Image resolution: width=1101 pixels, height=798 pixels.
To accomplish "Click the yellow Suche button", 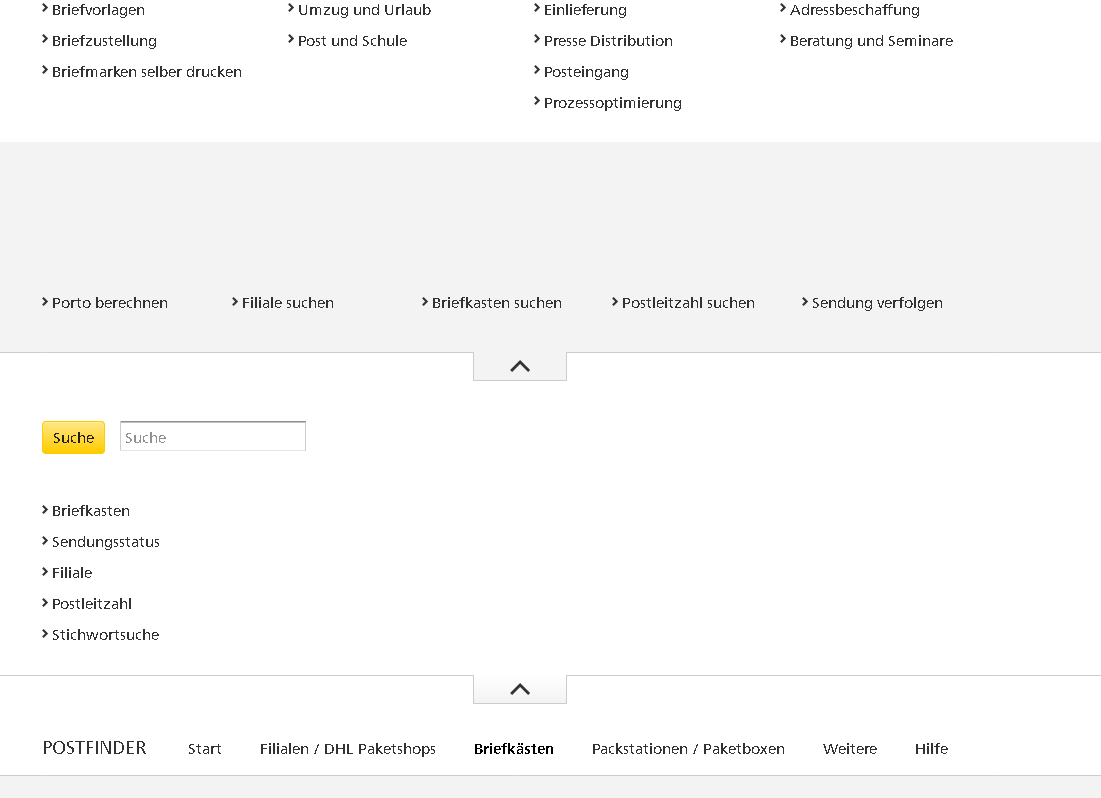I will pyautogui.click(x=73, y=437).
